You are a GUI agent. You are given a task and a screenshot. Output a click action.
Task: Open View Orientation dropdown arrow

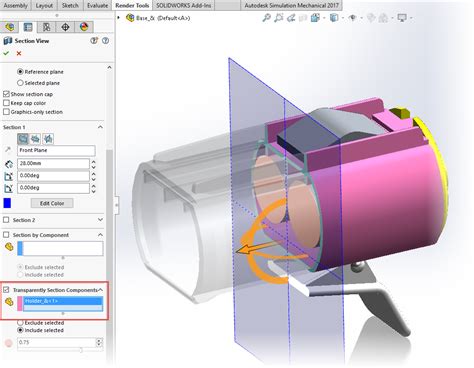(324, 18)
